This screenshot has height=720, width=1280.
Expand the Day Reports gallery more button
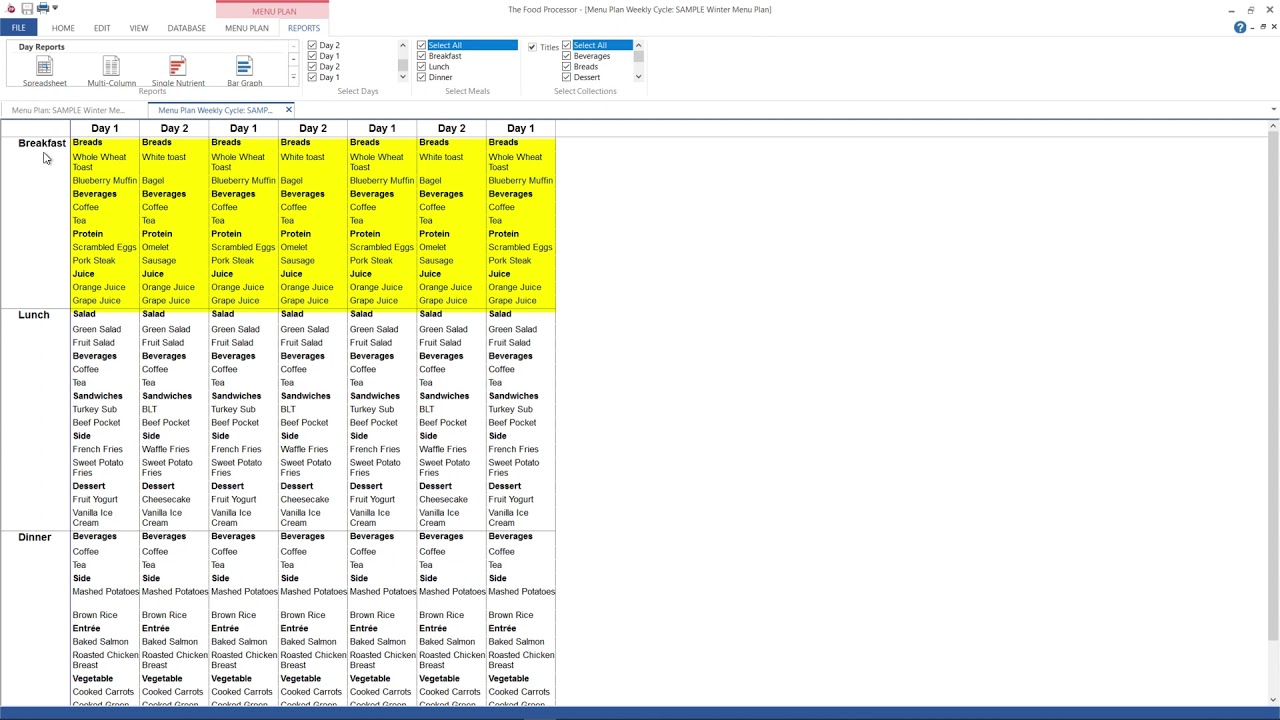(293, 78)
